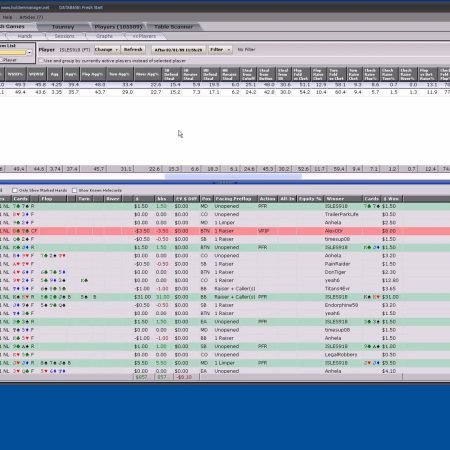Select the Graphs sub-tab
450x450 pixels.
point(104,36)
